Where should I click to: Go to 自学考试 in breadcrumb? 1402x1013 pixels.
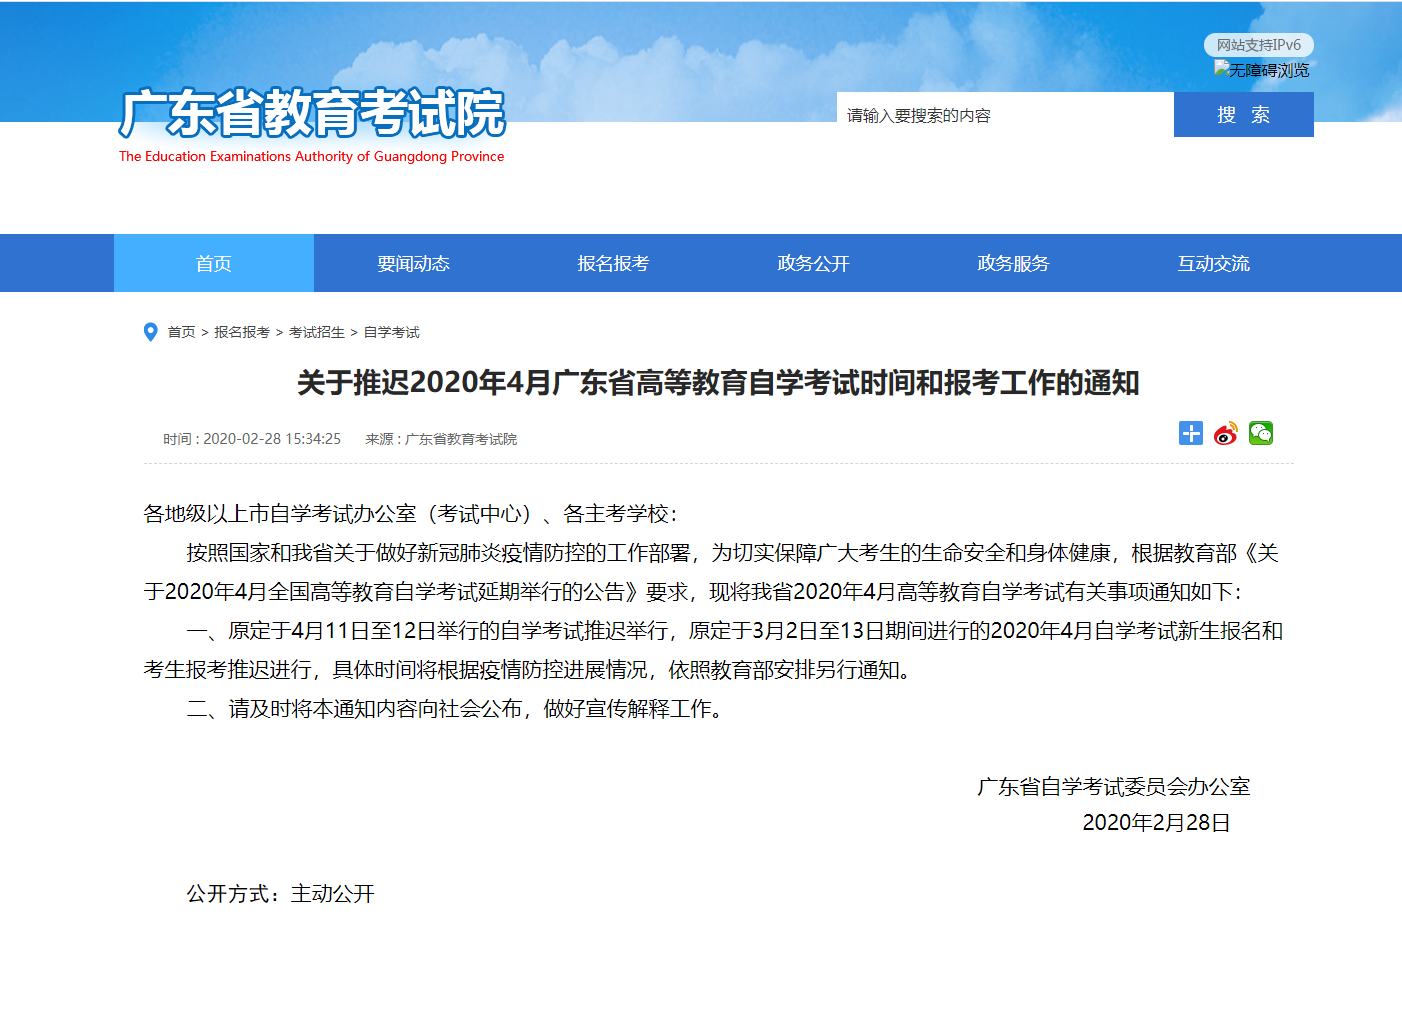pos(392,332)
